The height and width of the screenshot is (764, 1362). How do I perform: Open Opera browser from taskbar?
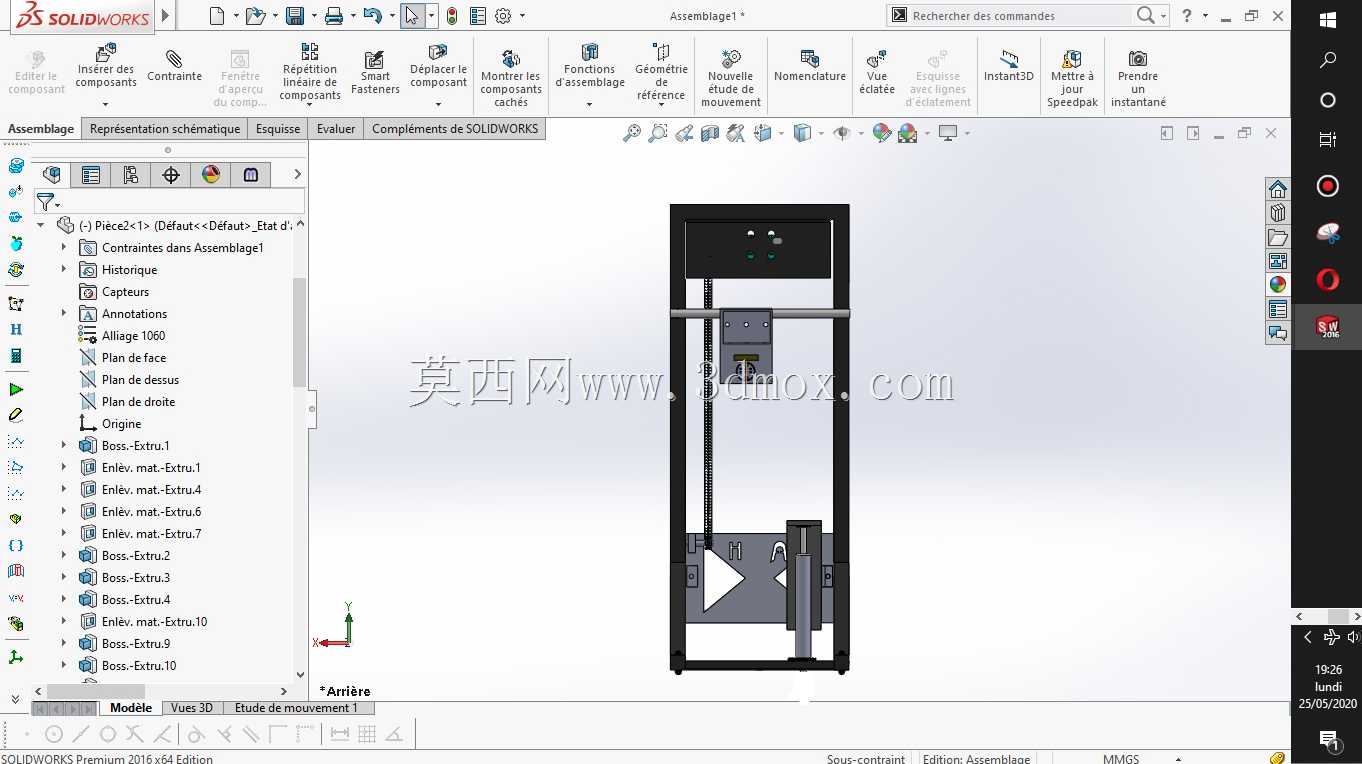coord(1327,280)
